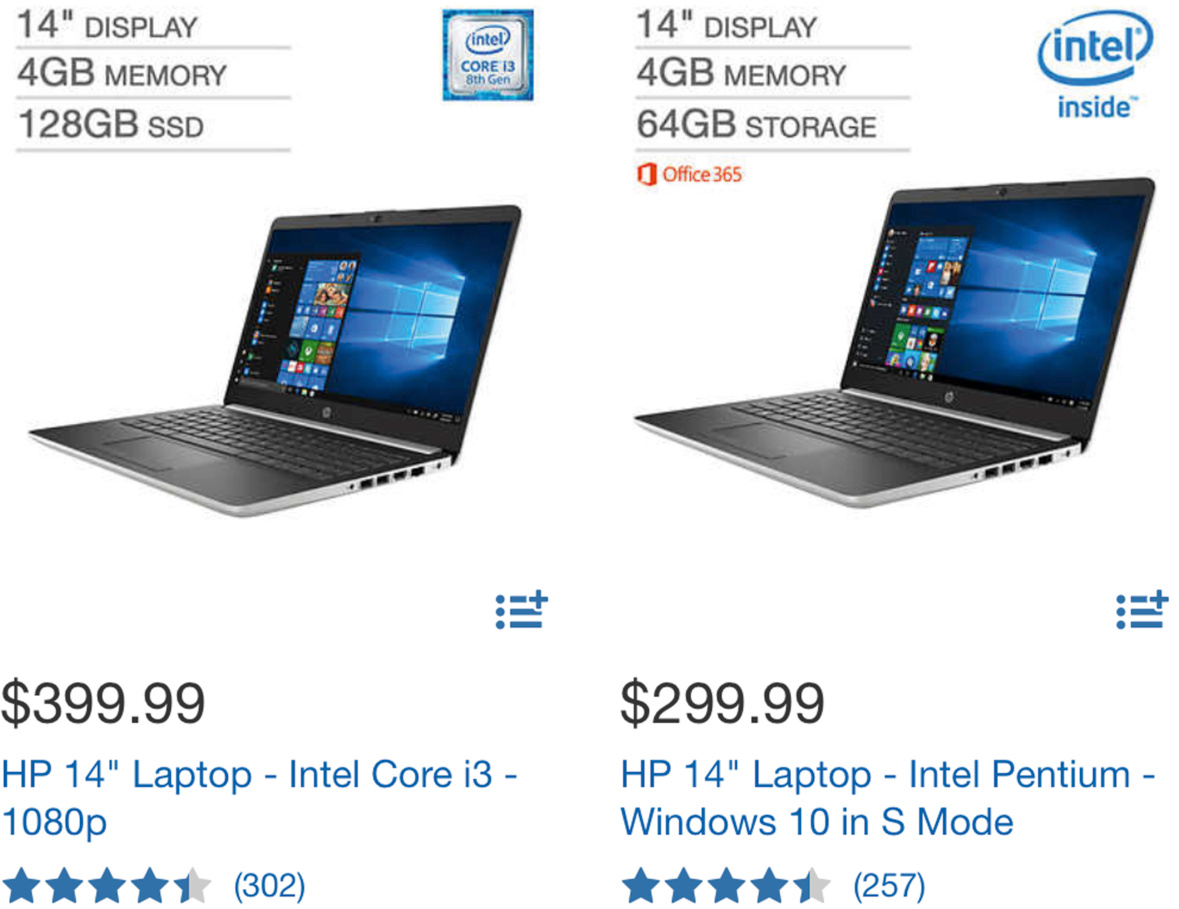Click the Intel Core i3 8th Gen badge
The height and width of the screenshot is (909, 1179).
(x=488, y=55)
